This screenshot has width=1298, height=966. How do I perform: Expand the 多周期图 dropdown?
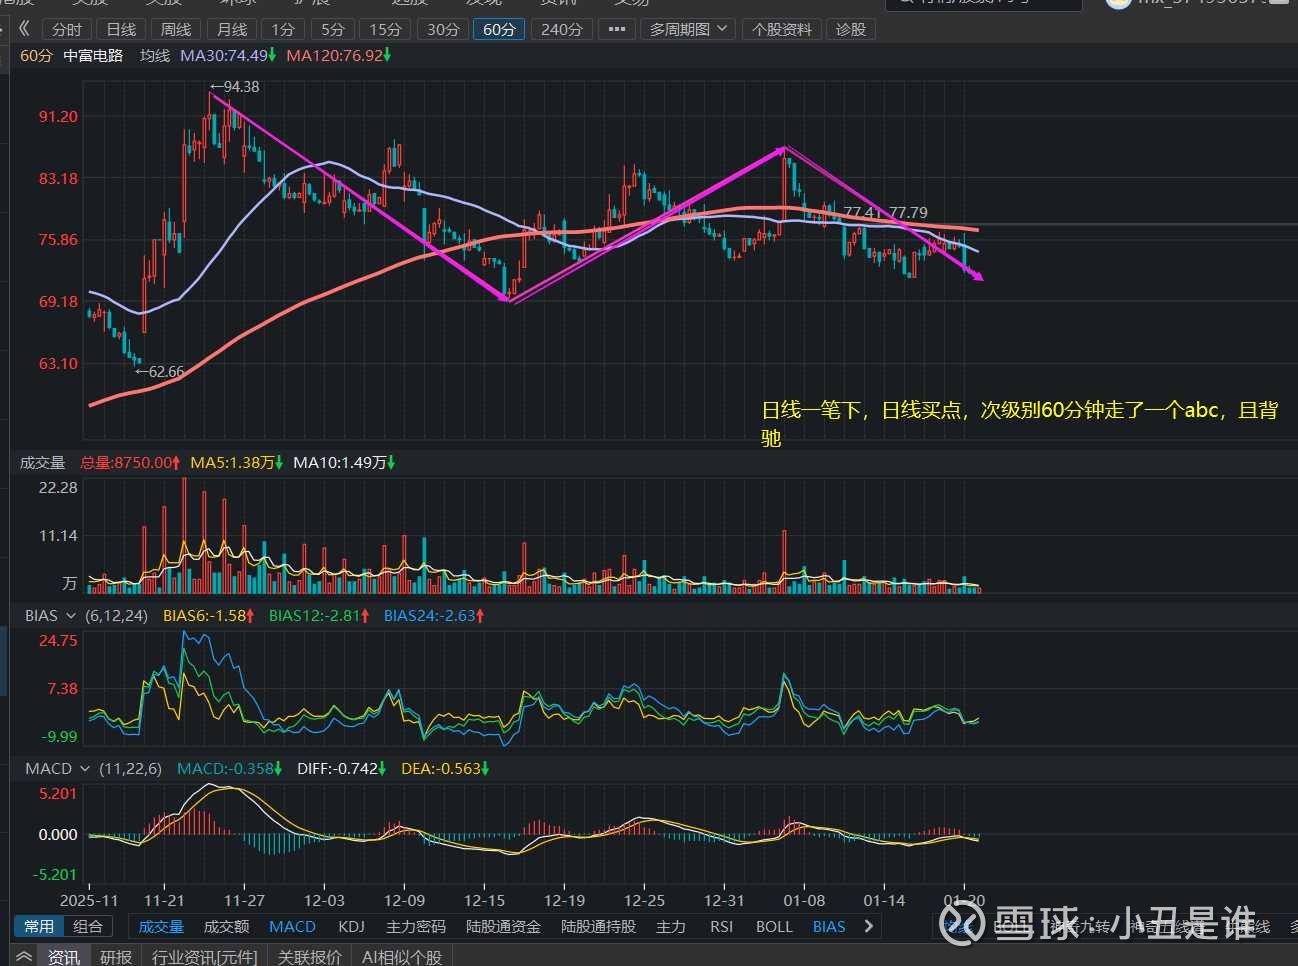pyautogui.click(x=688, y=29)
